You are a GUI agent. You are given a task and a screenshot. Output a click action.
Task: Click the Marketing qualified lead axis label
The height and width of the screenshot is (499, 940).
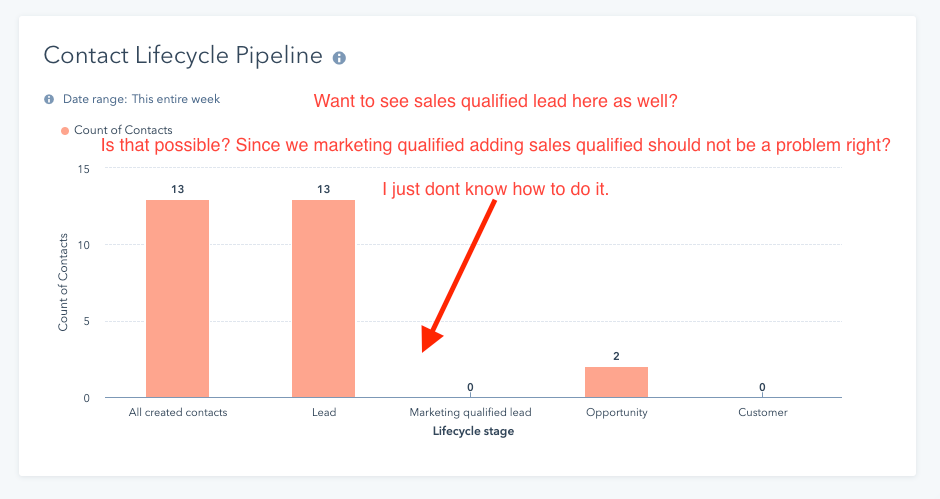pos(470,413)
